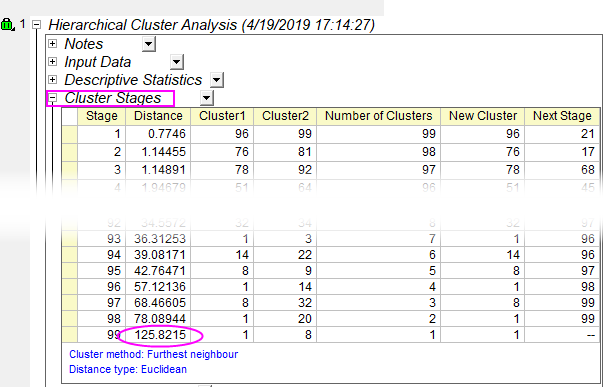The width and height of the screenshot is (611, 387).
Task: Select the row header of stage 94
Action: pyautogui.click(x=70, y=254)
